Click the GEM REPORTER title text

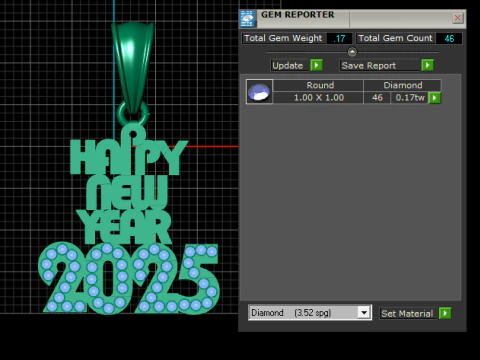[x=297, y=15]
